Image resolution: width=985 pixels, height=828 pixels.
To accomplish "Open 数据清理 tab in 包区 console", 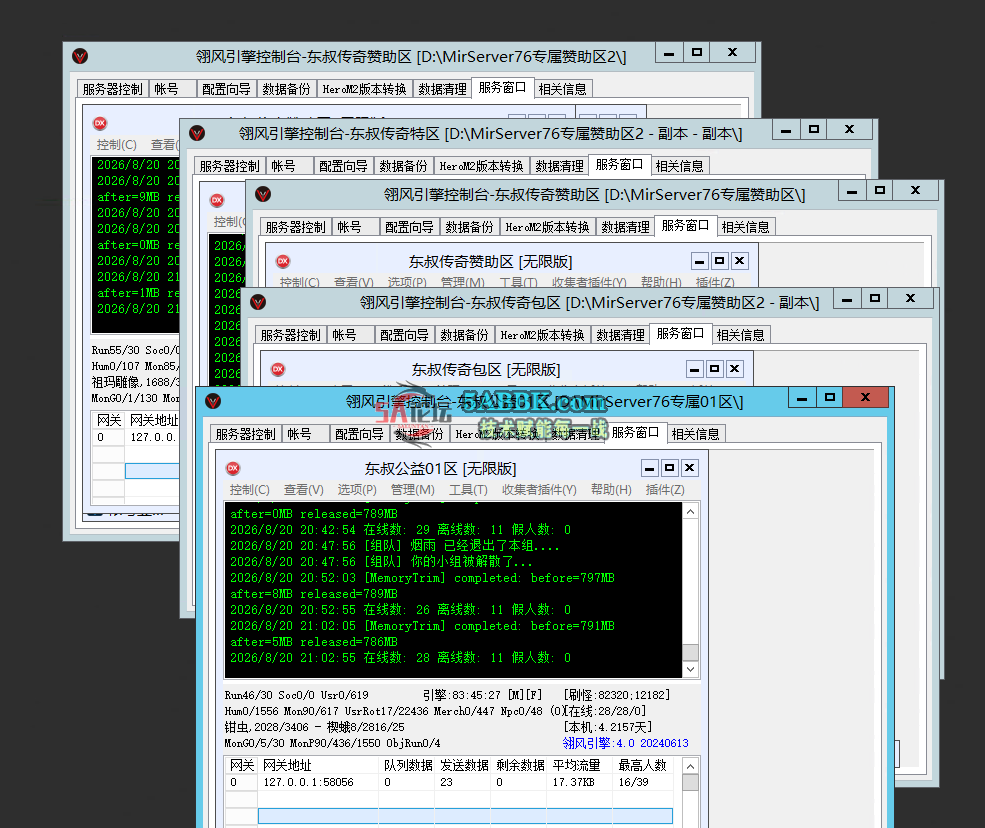I will [620, 335].
